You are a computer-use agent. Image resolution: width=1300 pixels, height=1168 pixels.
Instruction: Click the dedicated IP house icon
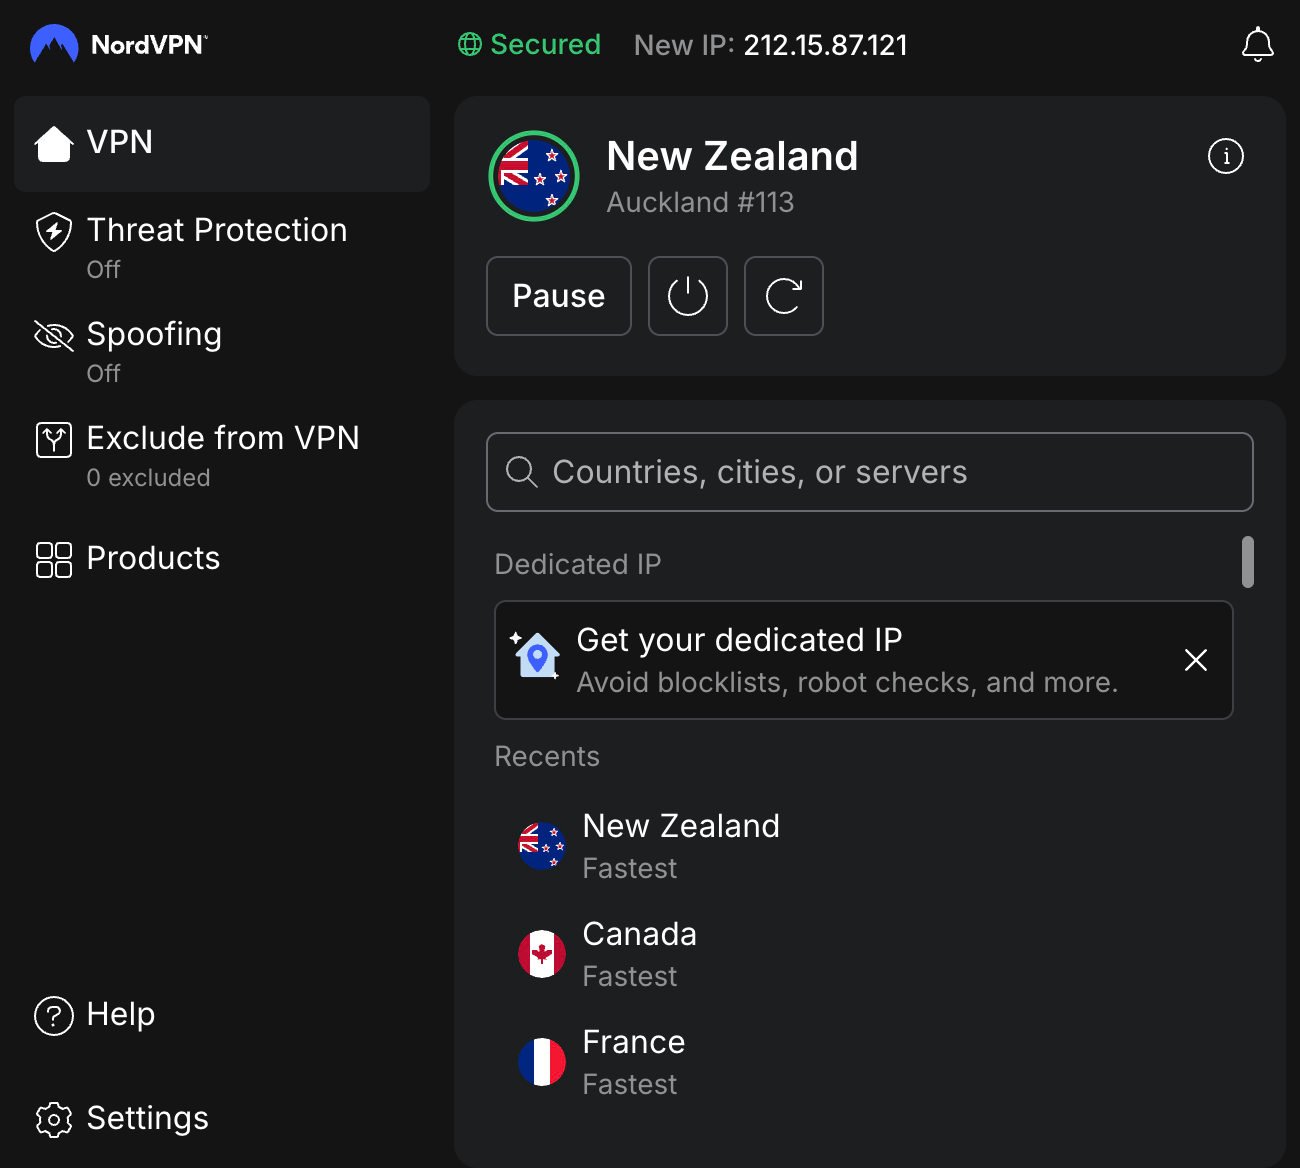[x=537, y=659]
